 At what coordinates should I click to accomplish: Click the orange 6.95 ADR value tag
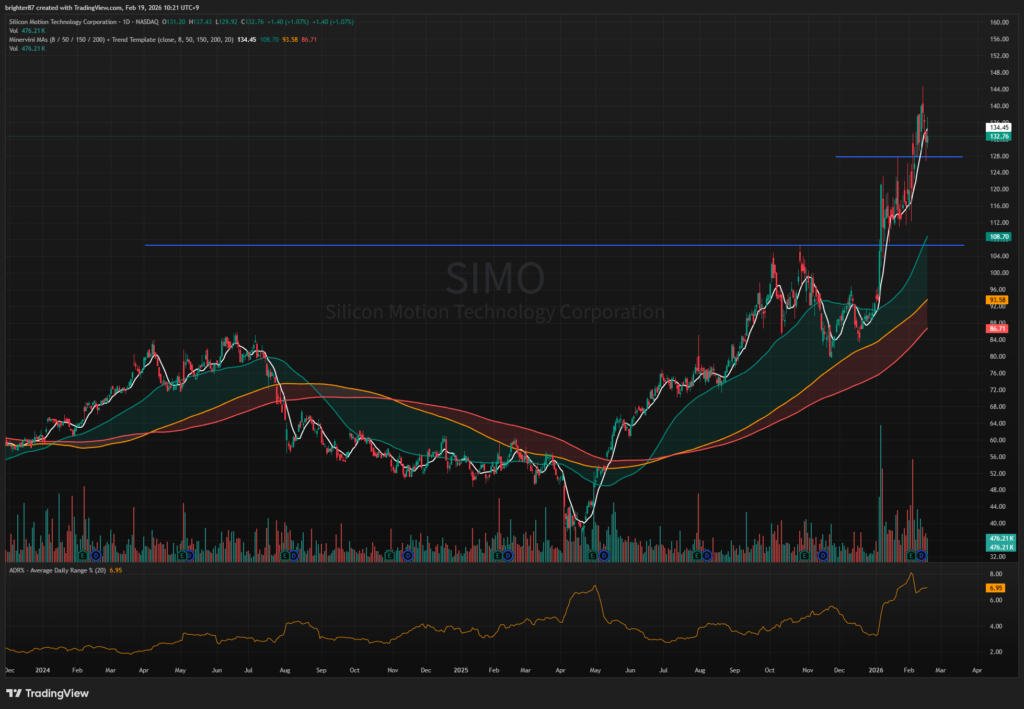pyautogui.click(x=997, y=588)
